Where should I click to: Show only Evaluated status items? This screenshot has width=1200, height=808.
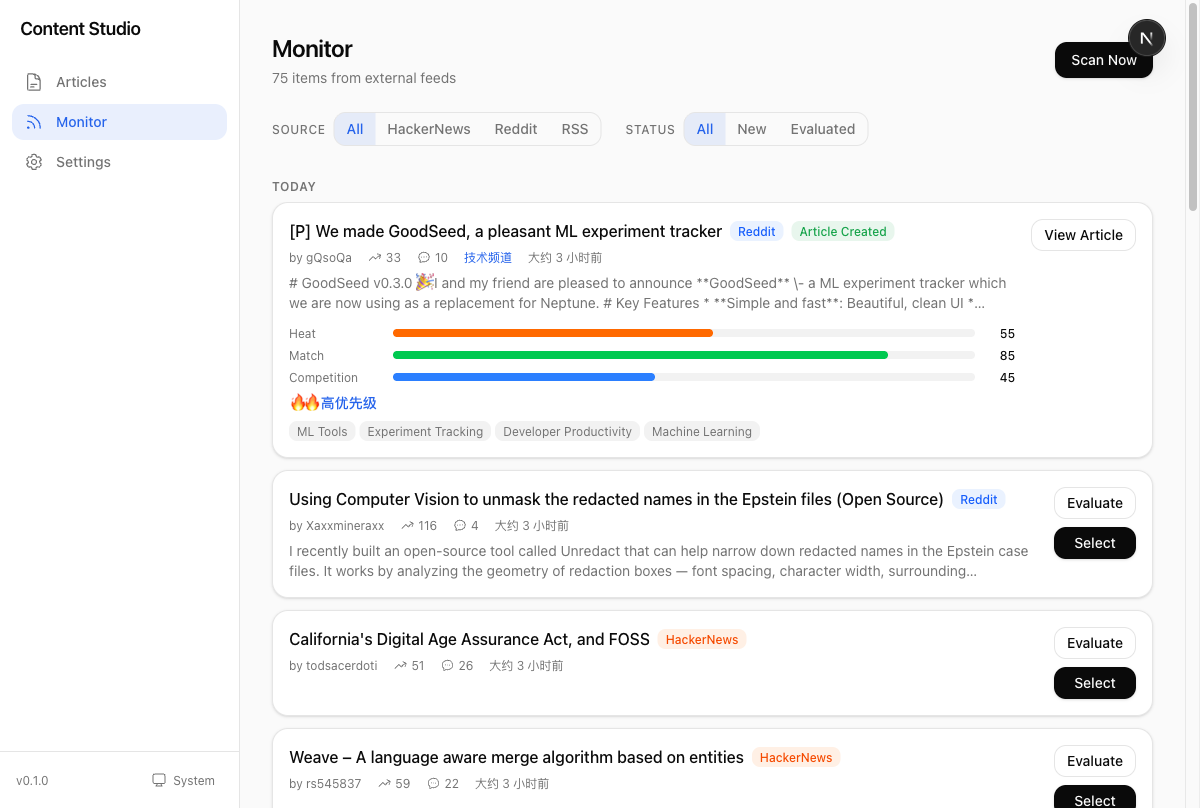click(x=822, y=129)
